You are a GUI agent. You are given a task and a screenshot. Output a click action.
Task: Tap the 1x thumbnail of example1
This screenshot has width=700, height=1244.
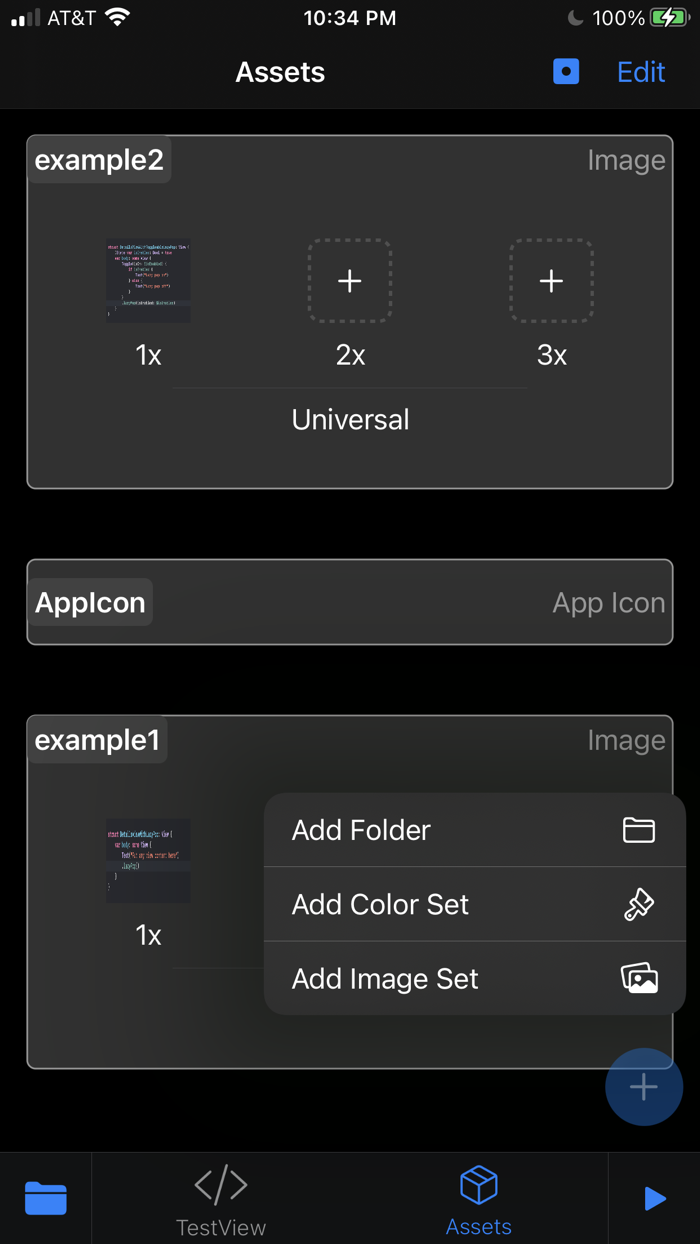point(148,861)
